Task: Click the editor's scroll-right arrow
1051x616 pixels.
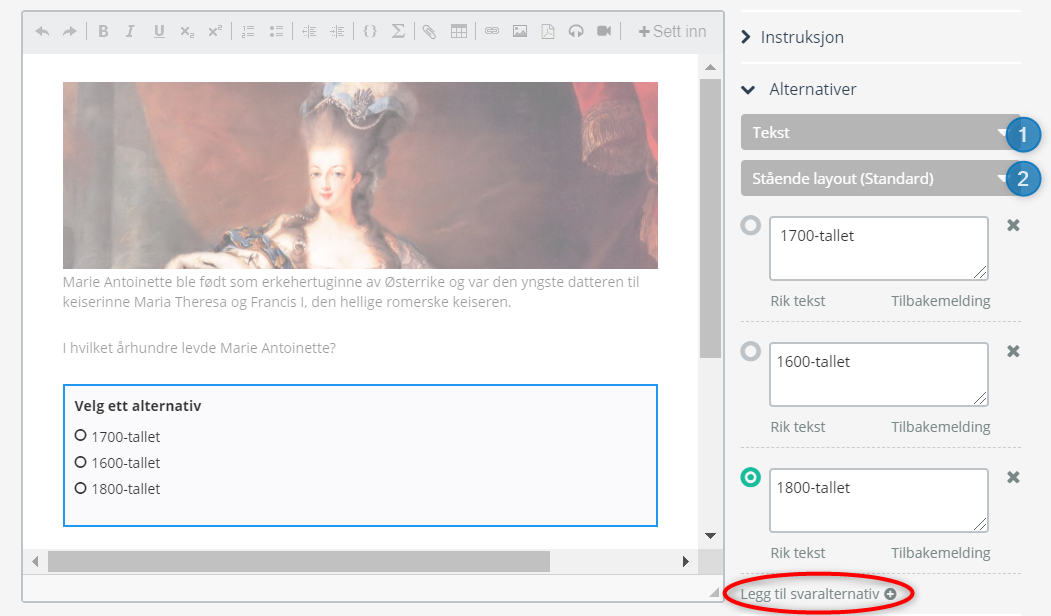Action: click(685, 561)
